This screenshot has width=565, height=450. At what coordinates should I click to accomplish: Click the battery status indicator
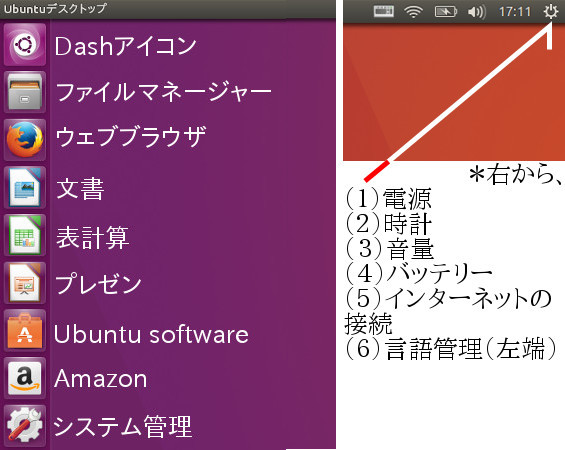tap(446, 12)
